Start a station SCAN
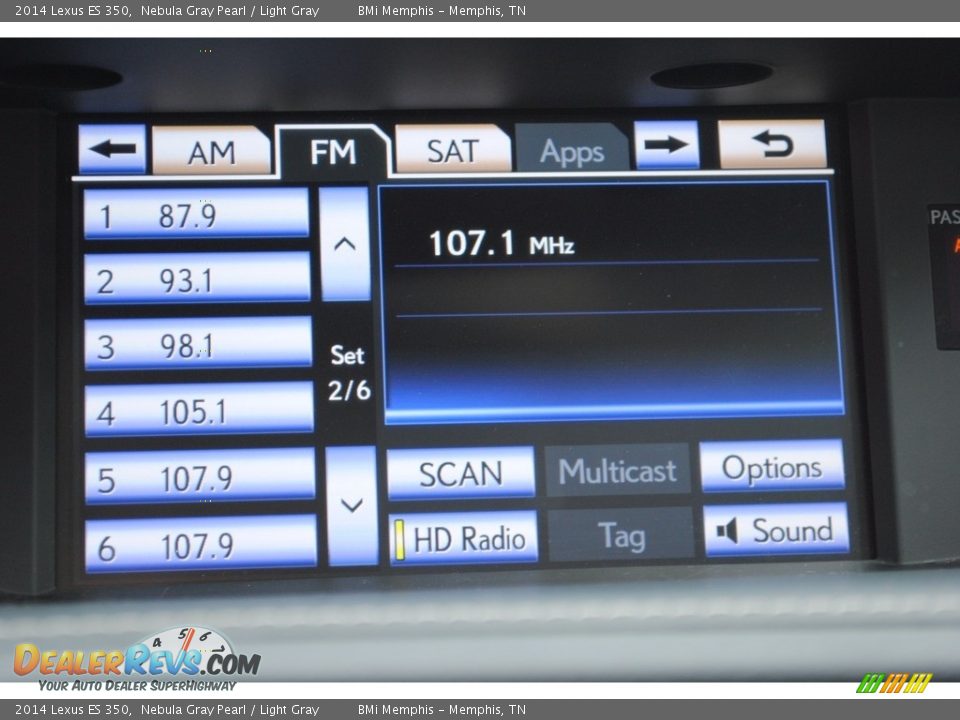Screen dimensions: 960x720 (462, 472)
